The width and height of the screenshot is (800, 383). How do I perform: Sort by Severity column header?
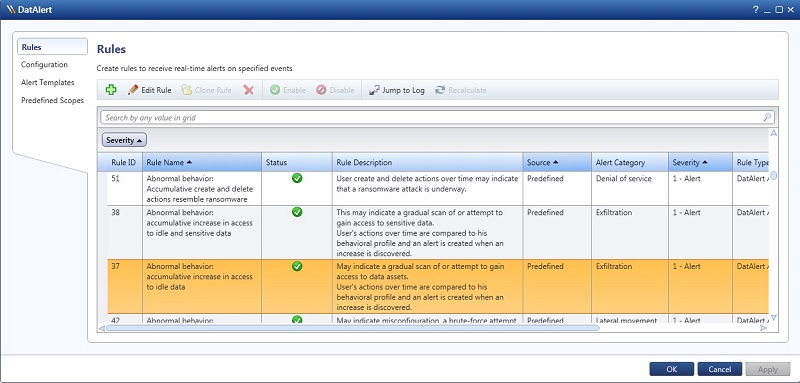[x=700, y=162]
